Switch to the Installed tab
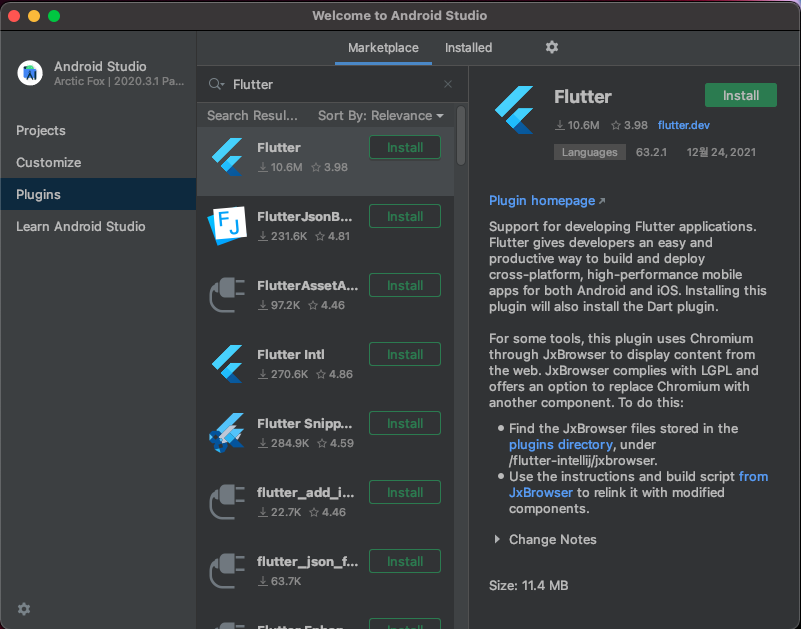The height and width of the screenshot is (629, 801). (x=468, y=48)
